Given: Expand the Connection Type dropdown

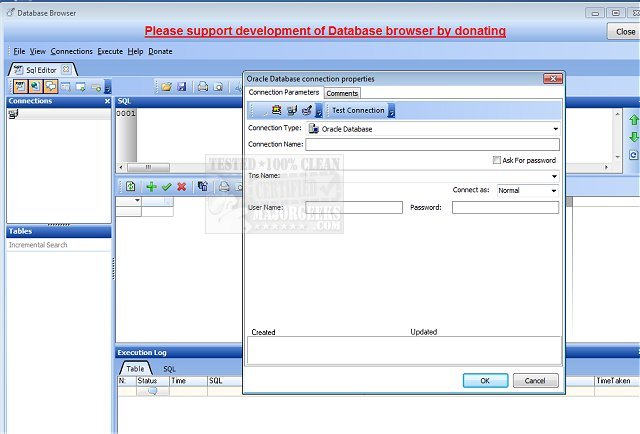Looking at the screenshot, I should (x=555, y=129).
